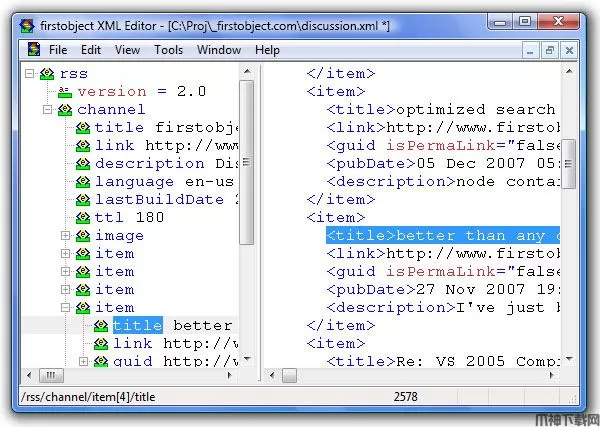Click tree pane horizontal scroll left arrow
Image resolution: width=600 pixels, height=427 pixels.
click(29, 375)
